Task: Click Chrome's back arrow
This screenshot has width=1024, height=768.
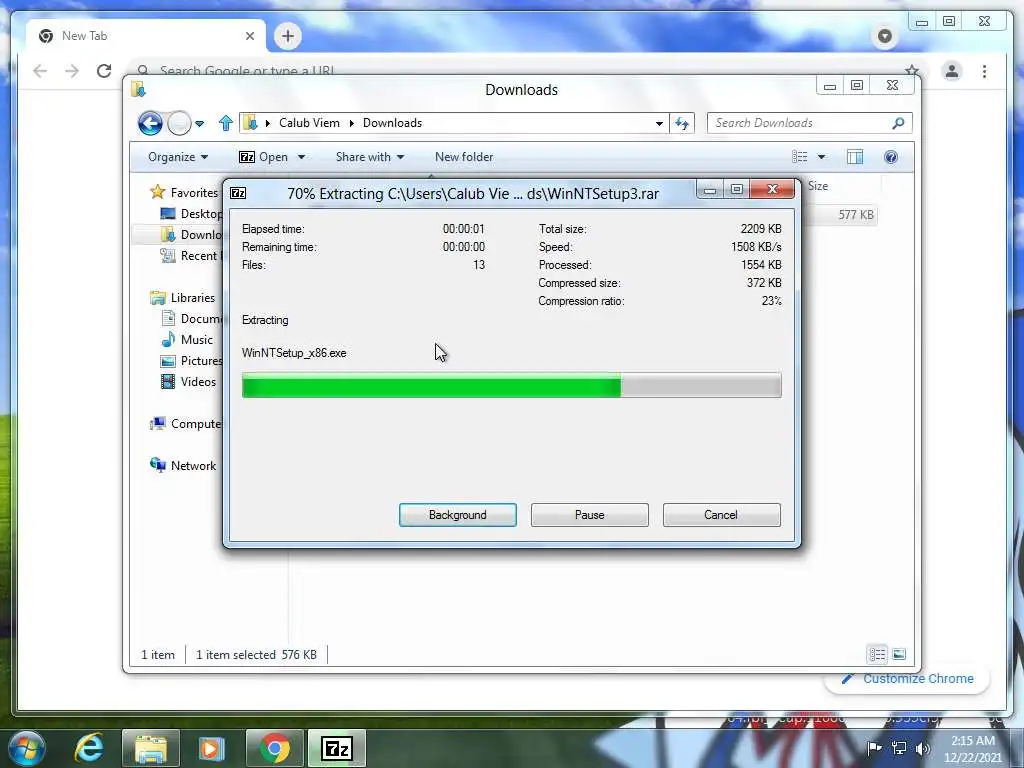Action: [40, 71]
